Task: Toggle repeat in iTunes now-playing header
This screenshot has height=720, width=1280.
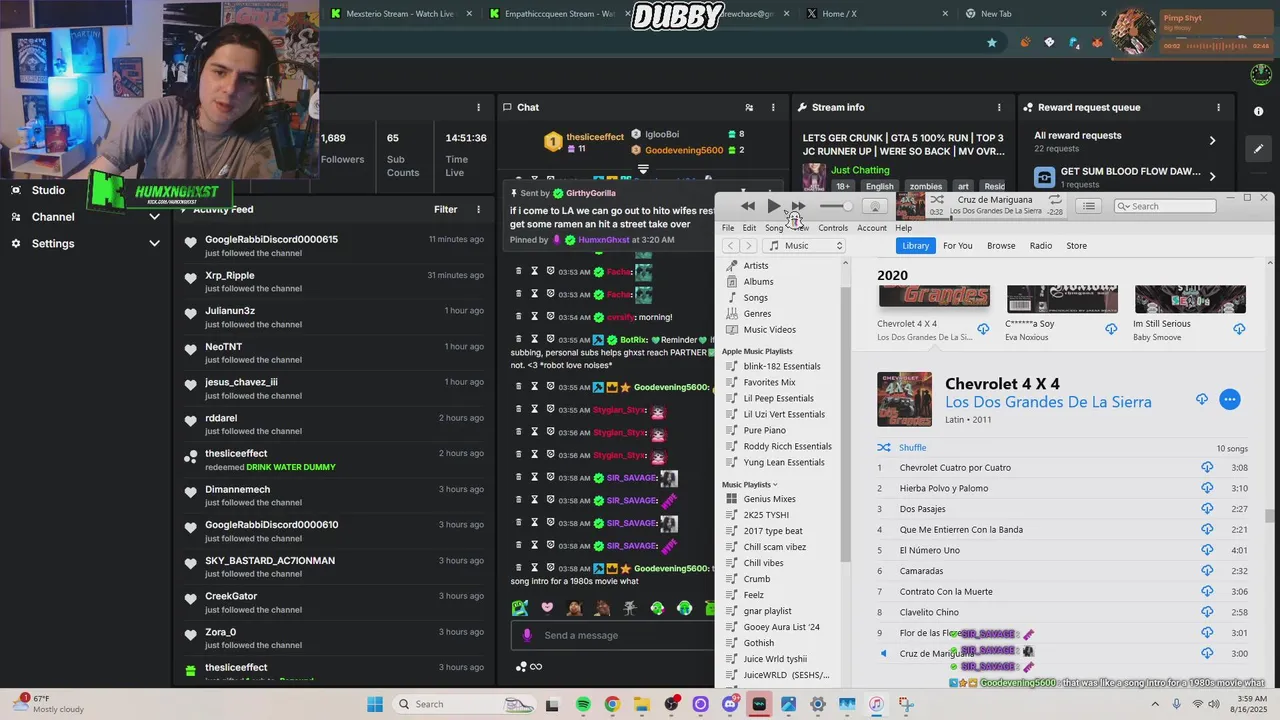Action: [1055, 200]
